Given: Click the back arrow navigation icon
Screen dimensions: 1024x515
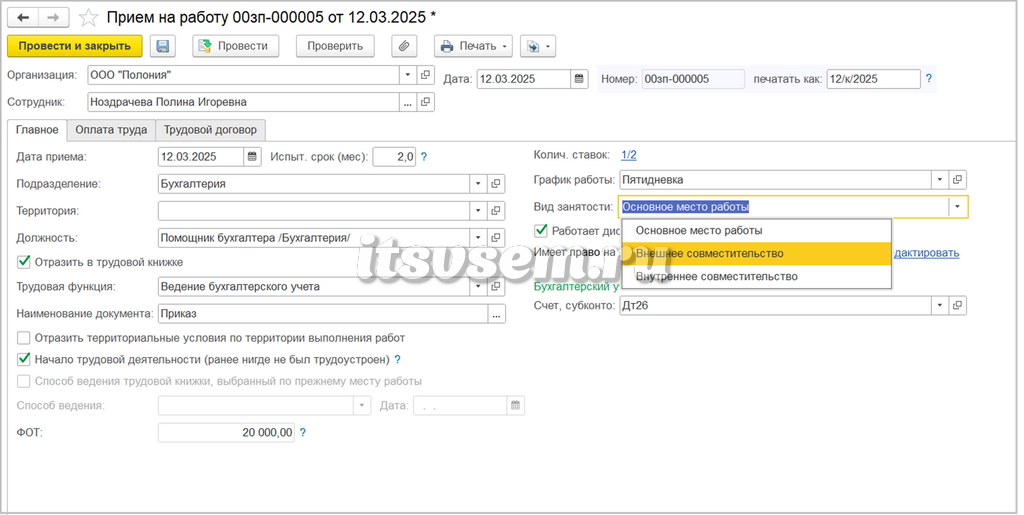Looking at the screenshot, I should 23,18.
